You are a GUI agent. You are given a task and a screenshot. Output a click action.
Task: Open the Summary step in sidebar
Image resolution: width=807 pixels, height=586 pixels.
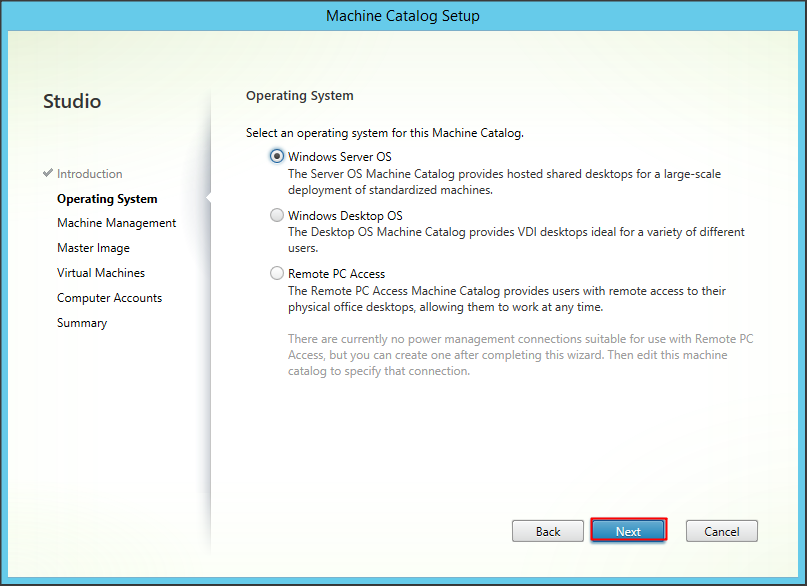pos(82,323)
